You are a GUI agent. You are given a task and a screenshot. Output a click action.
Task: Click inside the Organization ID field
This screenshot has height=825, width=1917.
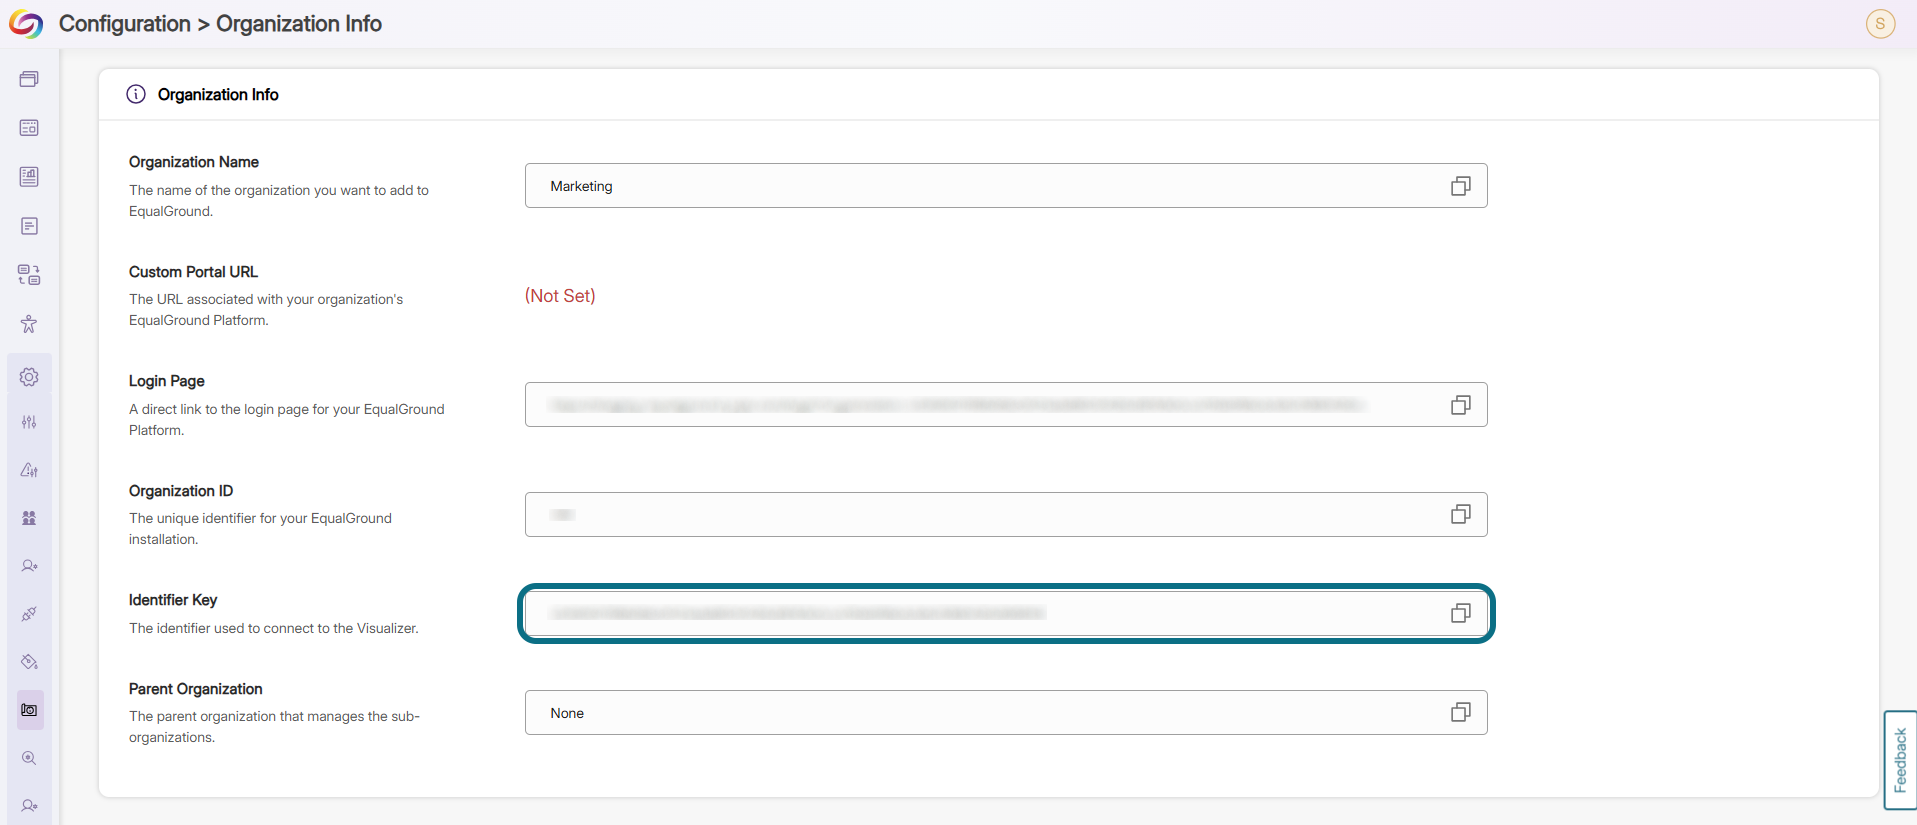tap(1006, 514)
